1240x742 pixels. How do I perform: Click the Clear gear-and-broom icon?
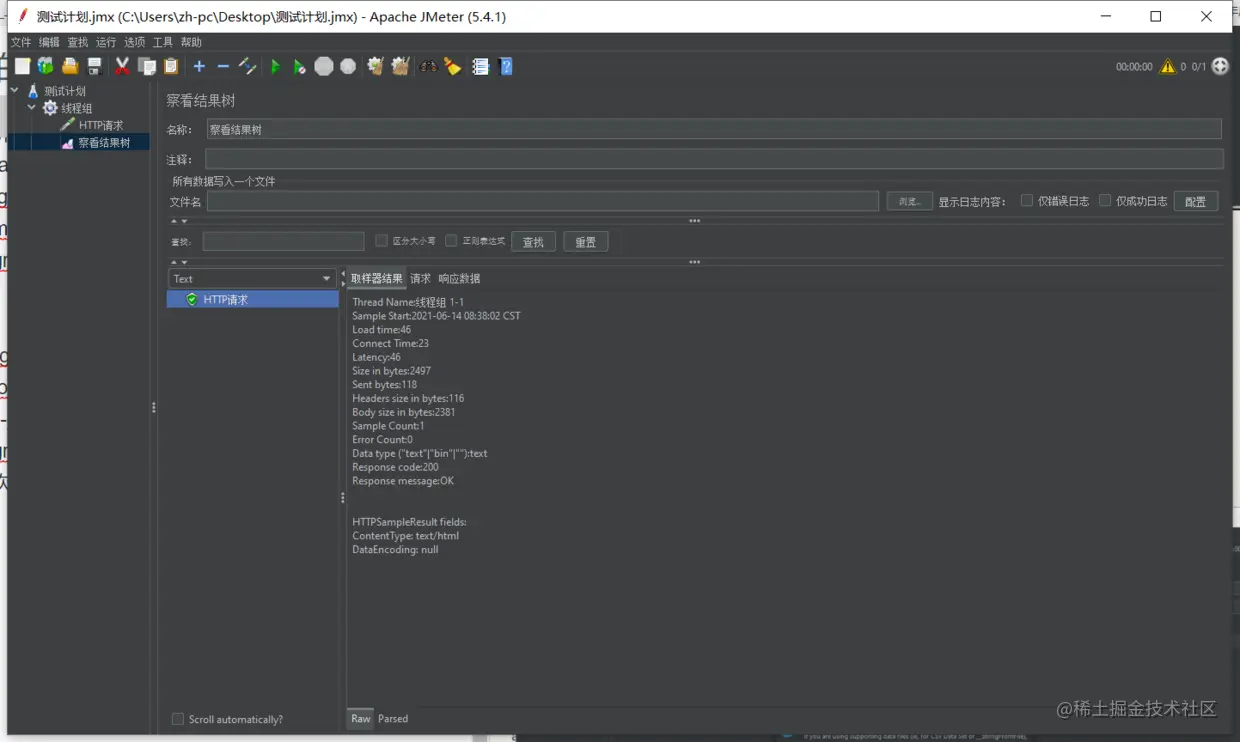click(376, 66)
